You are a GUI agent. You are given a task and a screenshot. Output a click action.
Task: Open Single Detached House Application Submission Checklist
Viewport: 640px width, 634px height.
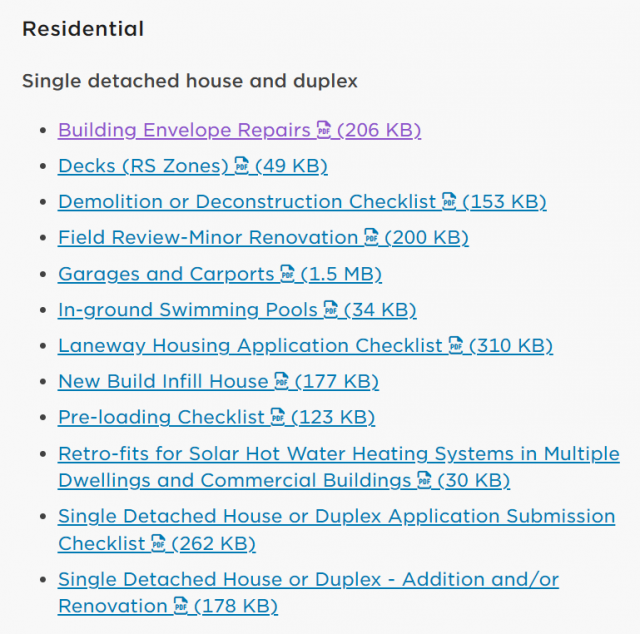pos(336,516)
